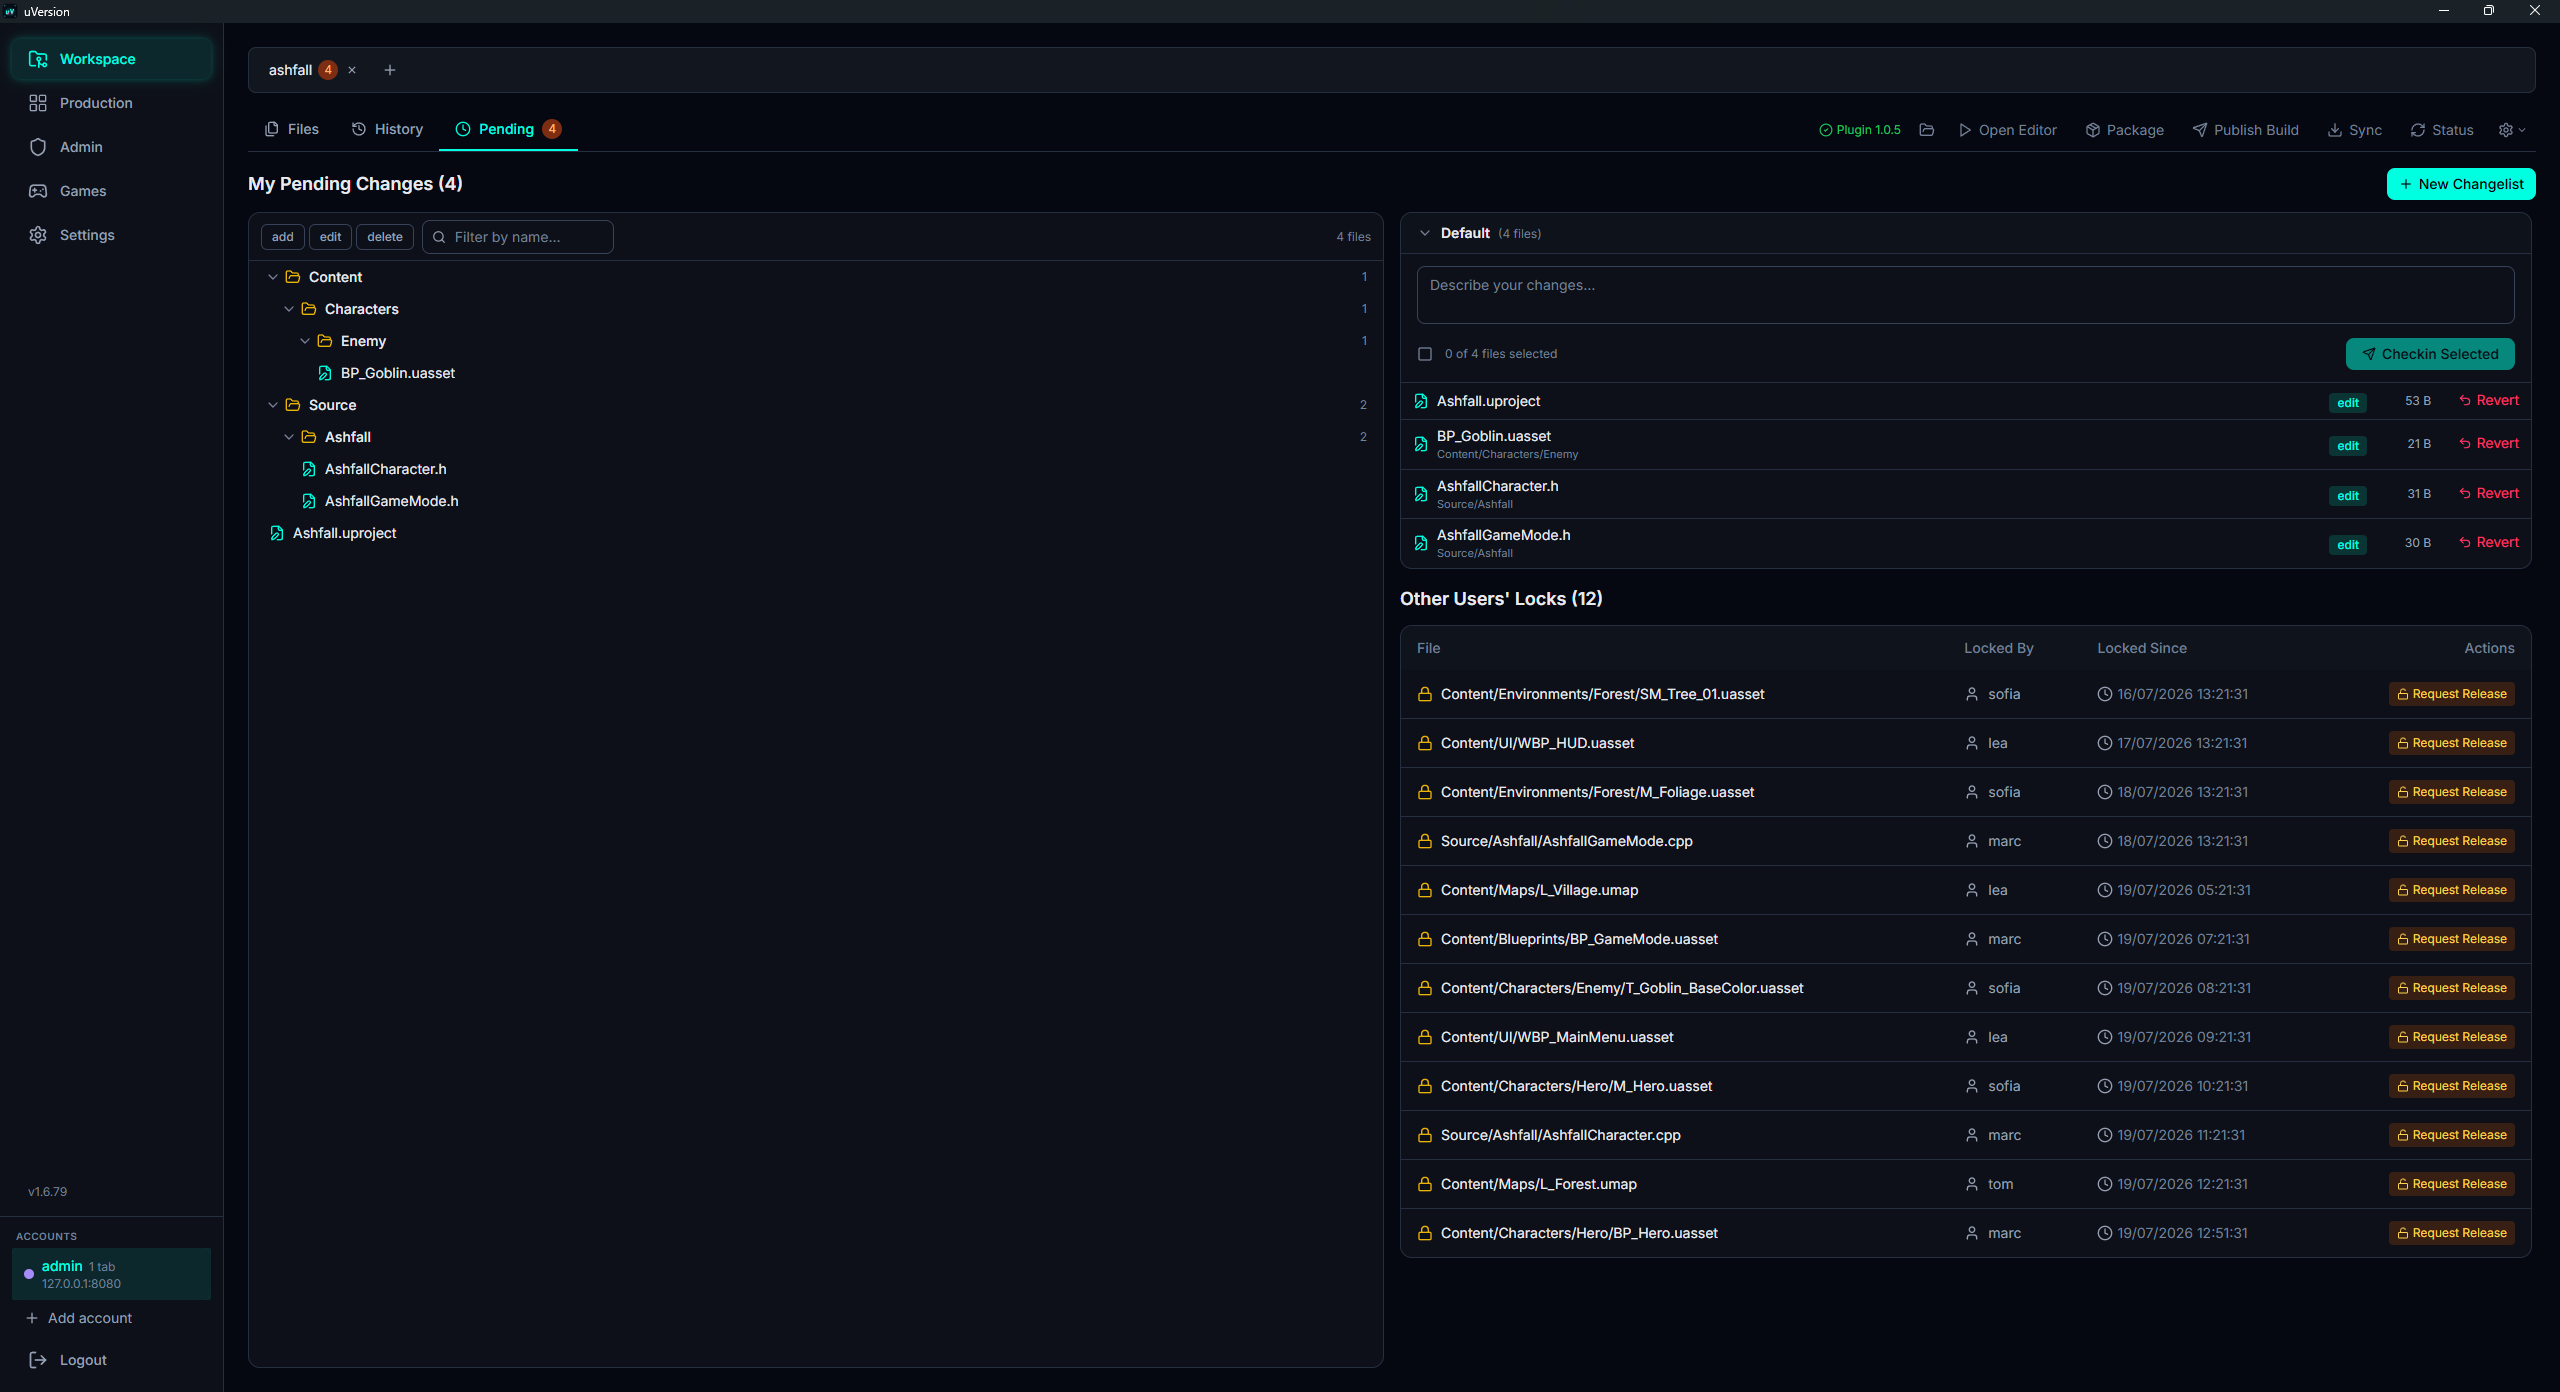
Task: Select Ashfall.uproject in file tree
Action: pos(344,533)
